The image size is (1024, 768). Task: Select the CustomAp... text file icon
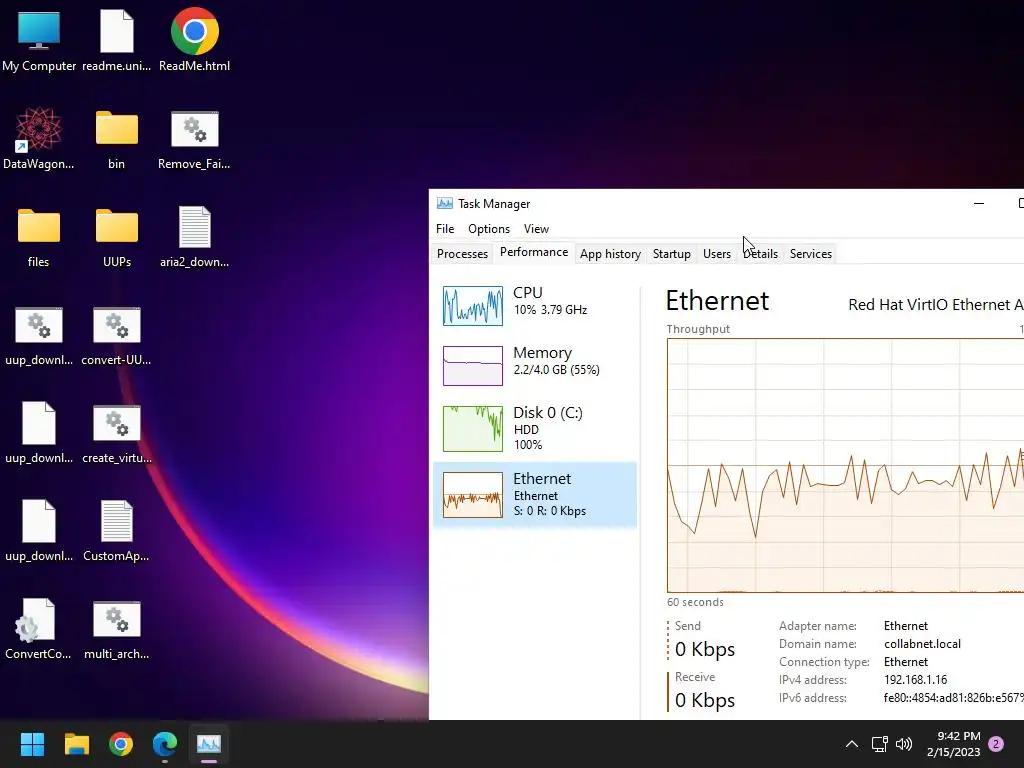[116, 531]
